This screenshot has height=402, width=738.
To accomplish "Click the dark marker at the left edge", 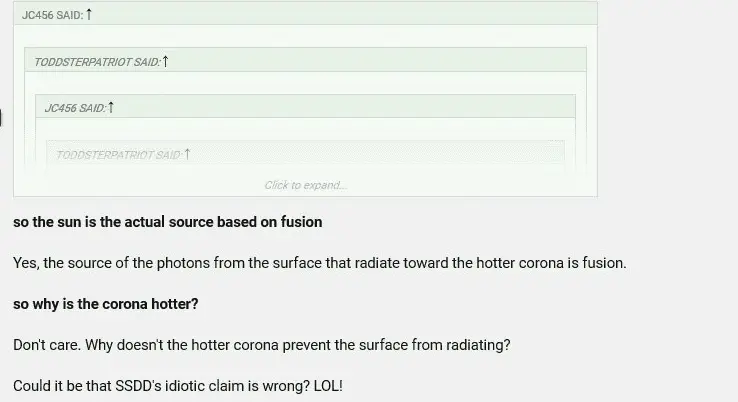I will 1,120.
